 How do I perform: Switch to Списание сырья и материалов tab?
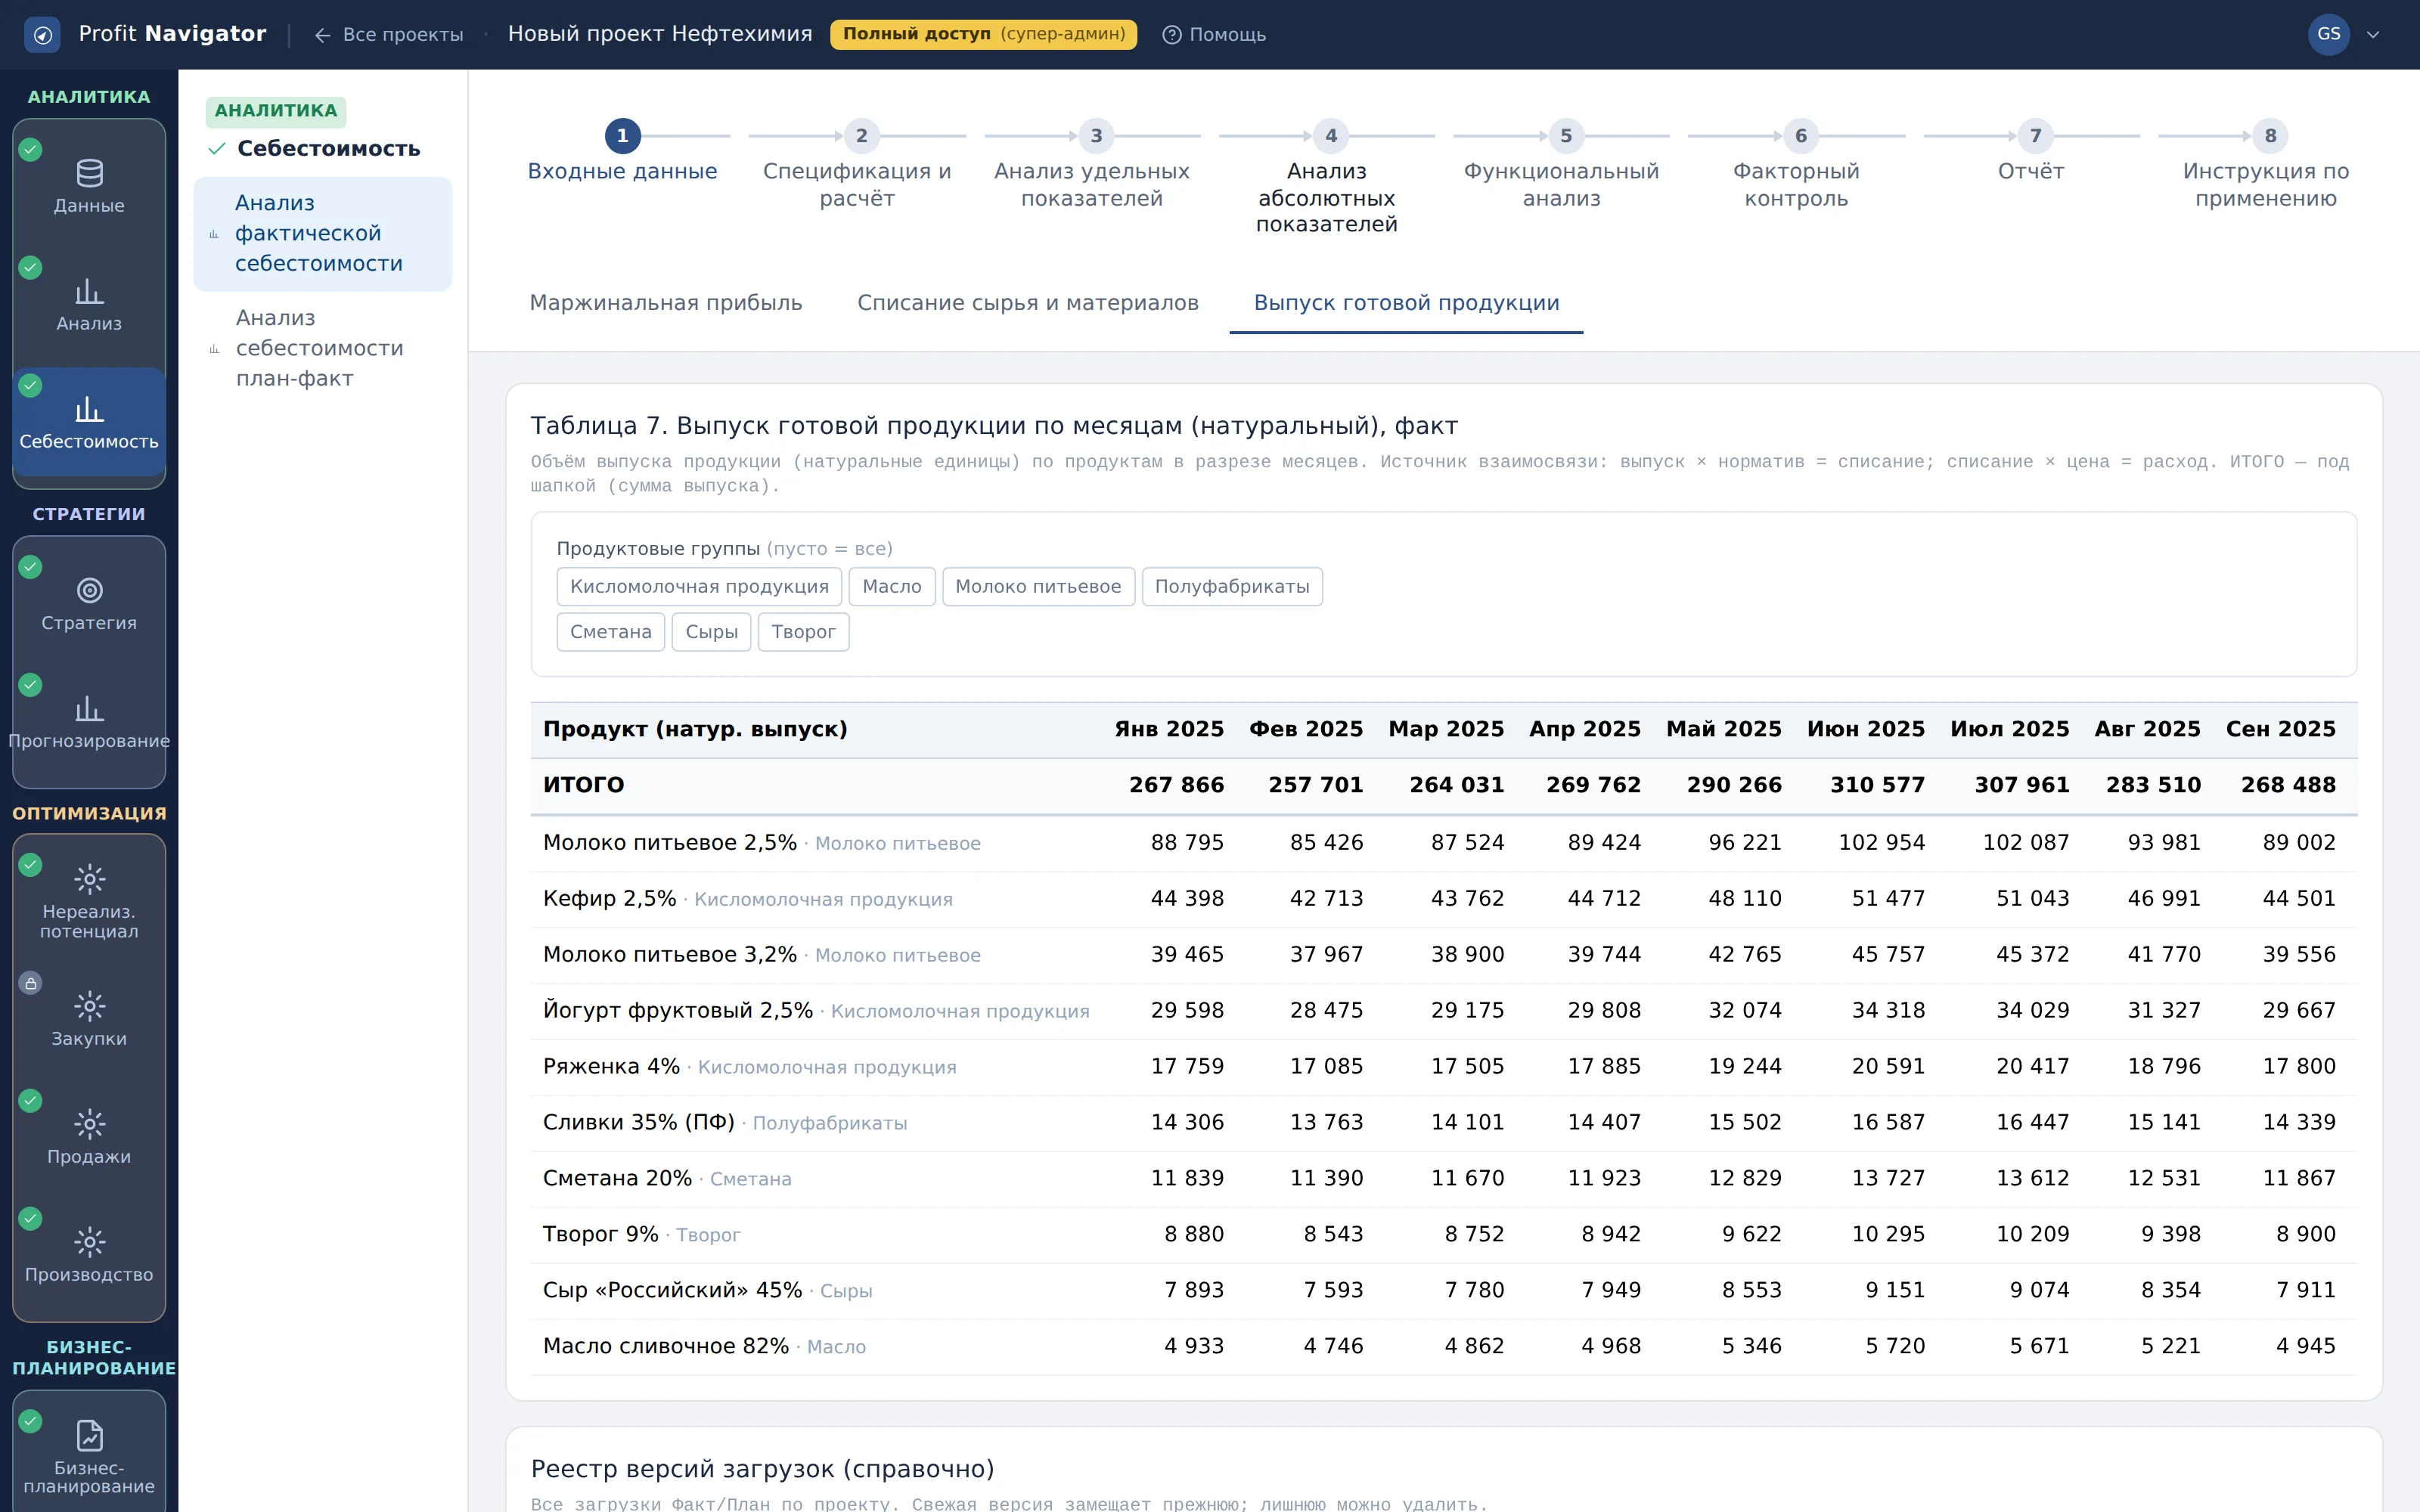point(1028,303)
